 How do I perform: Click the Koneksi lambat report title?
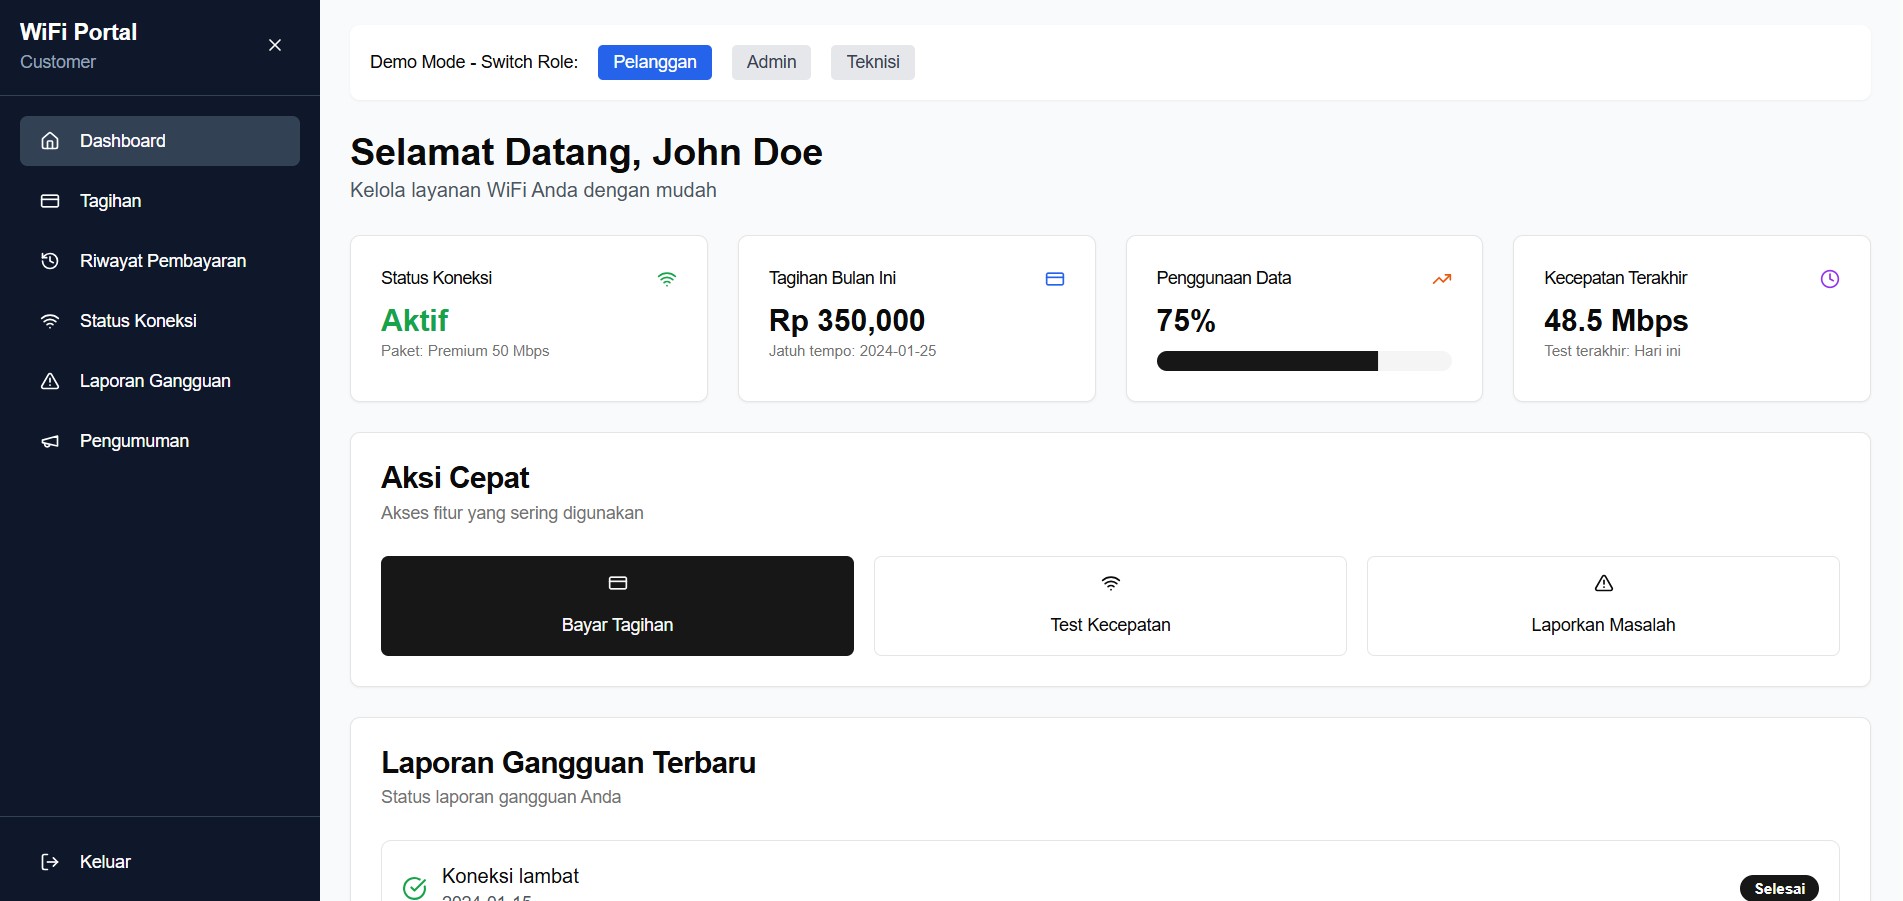point(510,876)
